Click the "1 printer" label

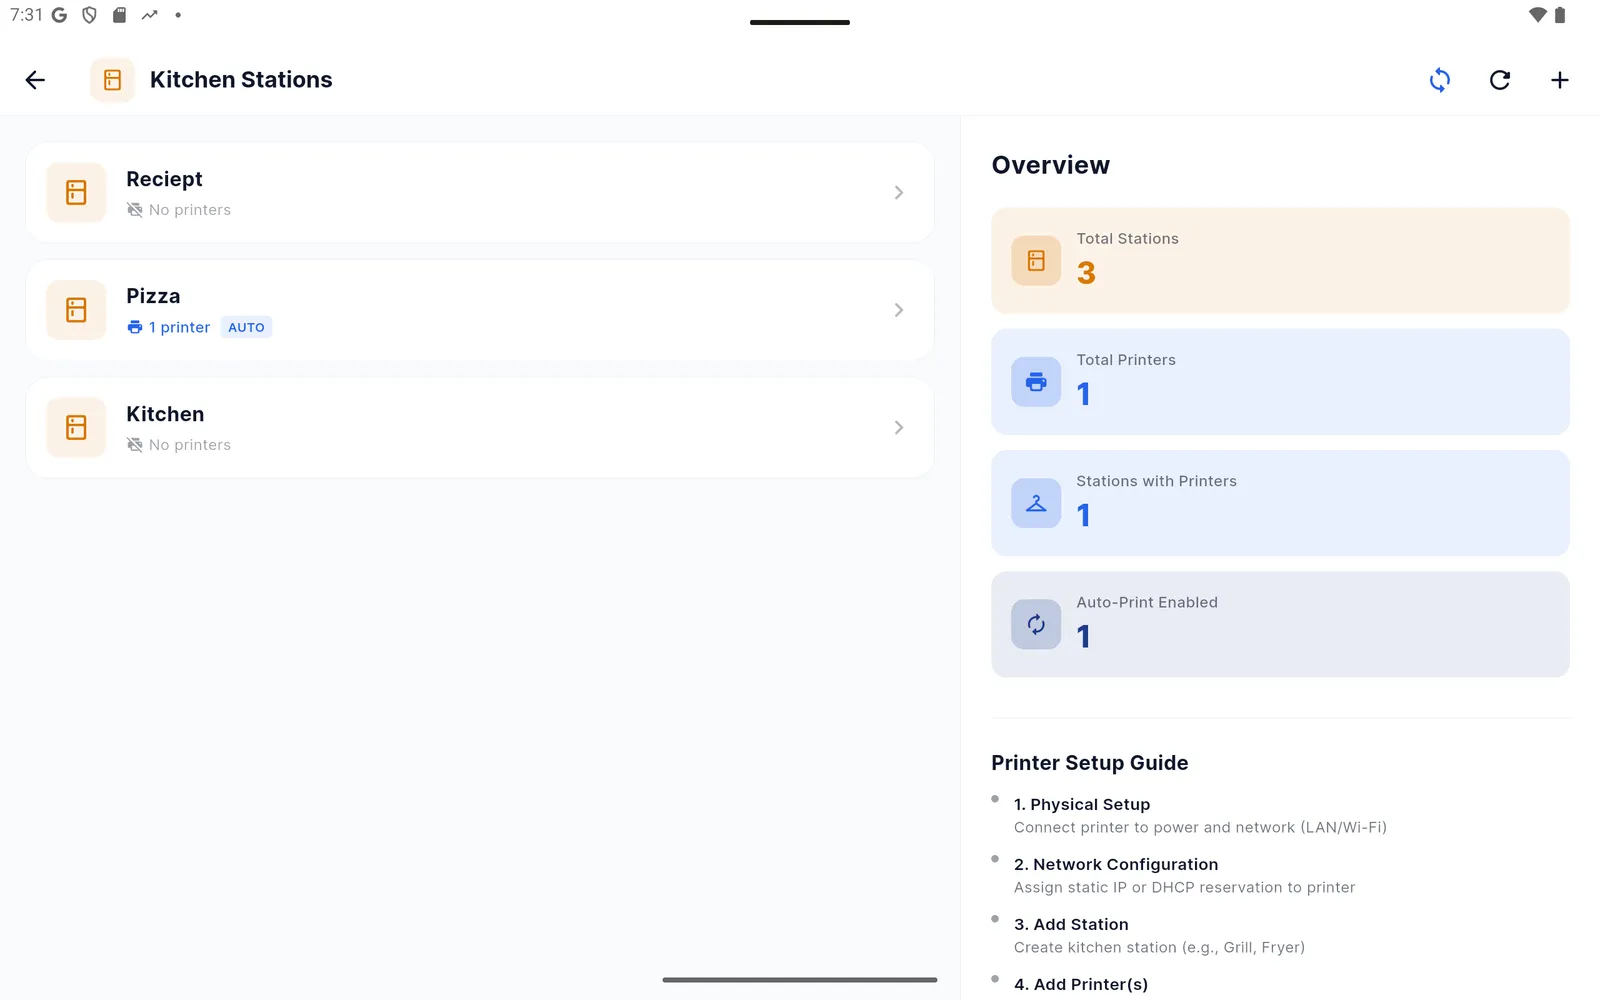(x=179, y=327)
